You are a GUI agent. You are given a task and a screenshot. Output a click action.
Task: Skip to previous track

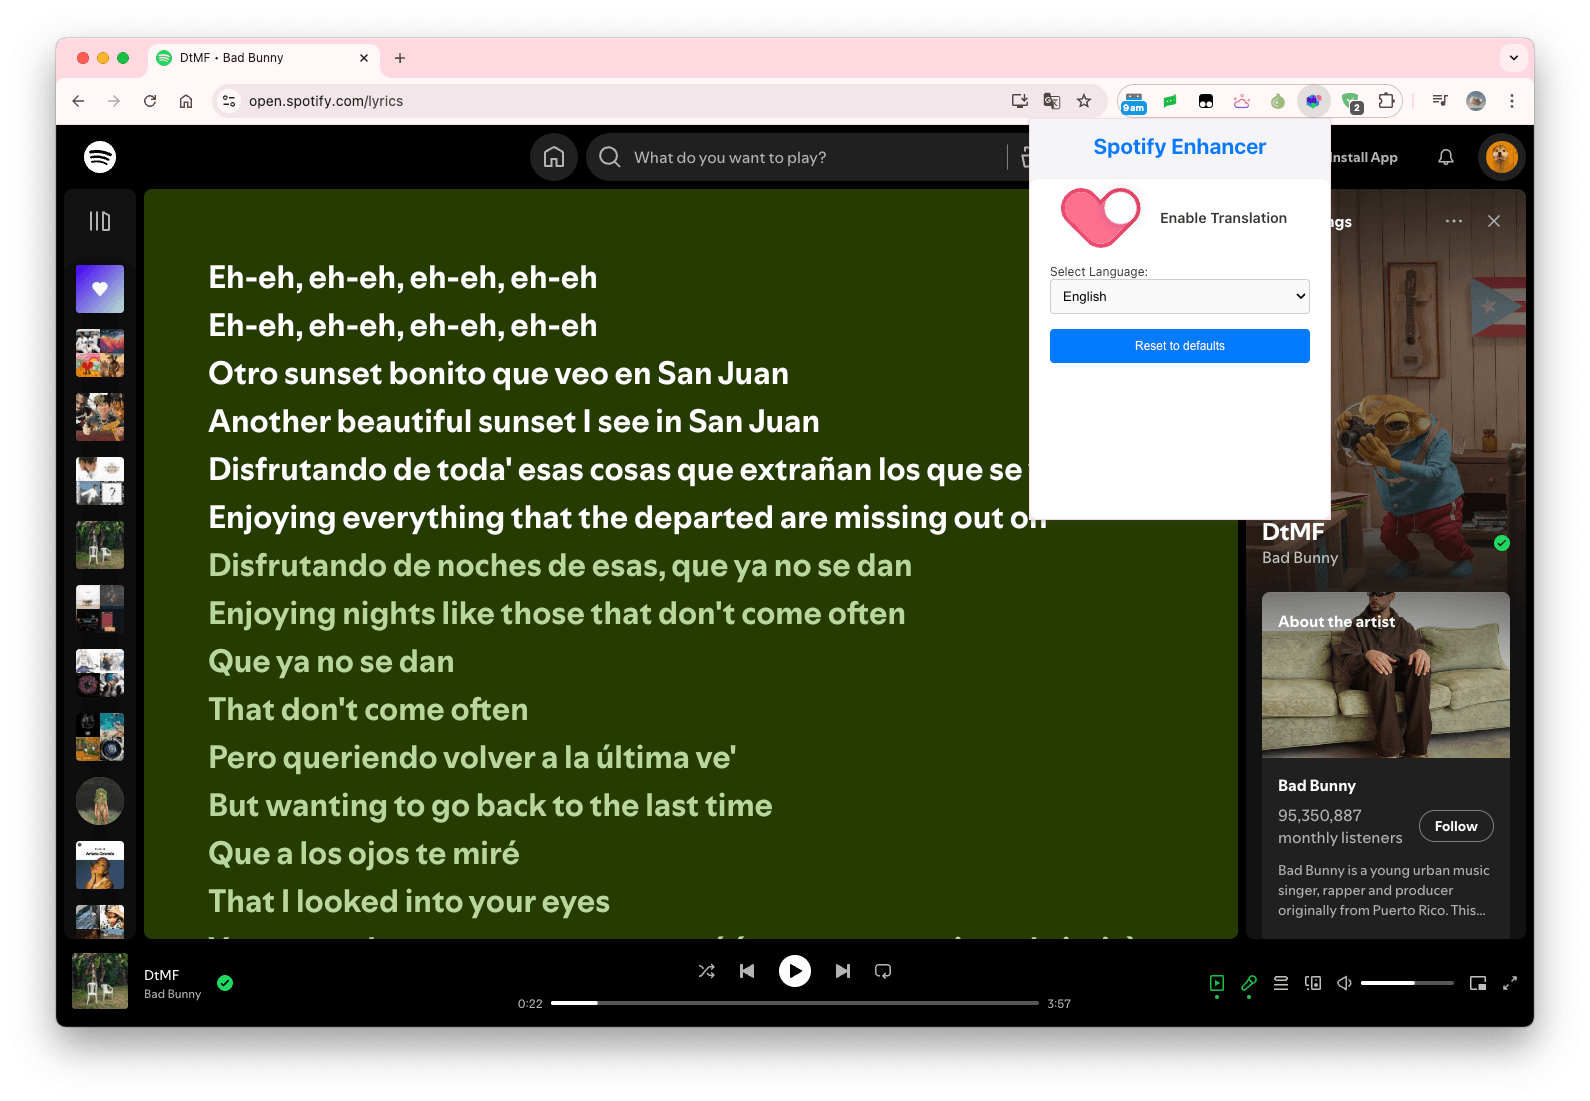pyautogui.click(x=747, y=971)
